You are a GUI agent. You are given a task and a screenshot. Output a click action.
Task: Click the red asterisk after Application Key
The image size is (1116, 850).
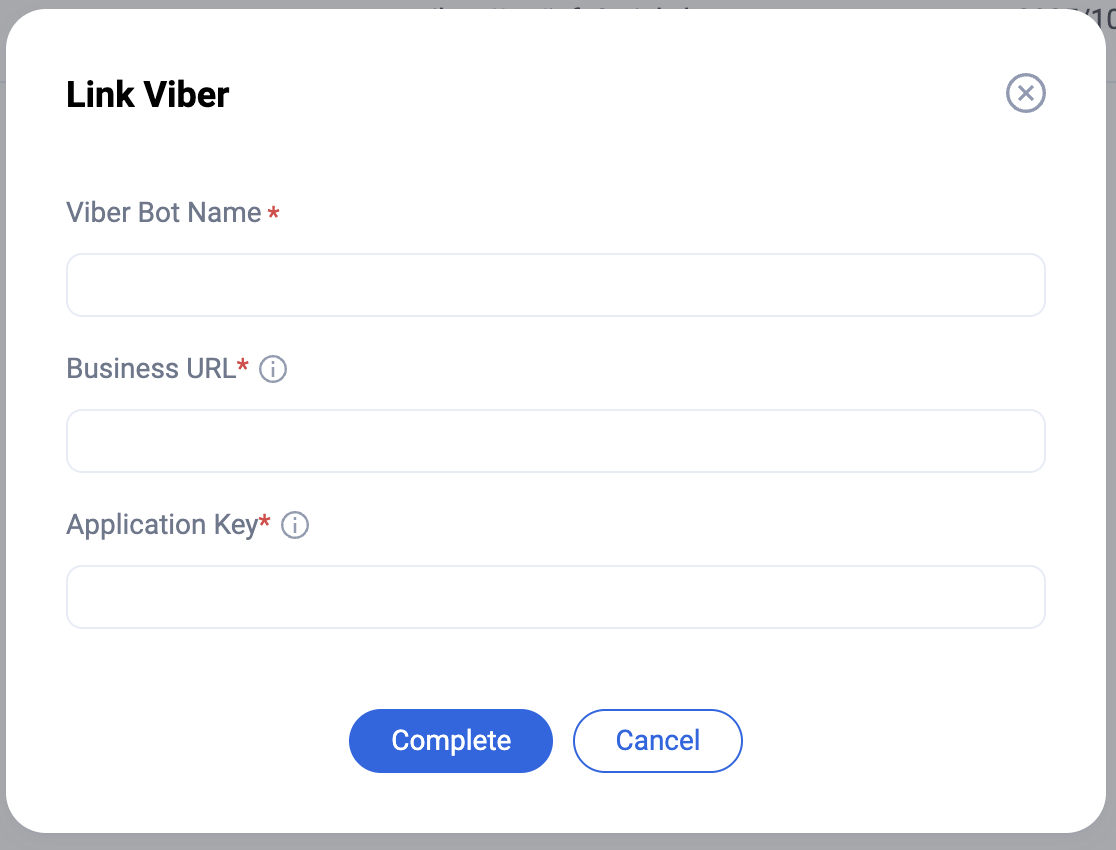point(265,522)
